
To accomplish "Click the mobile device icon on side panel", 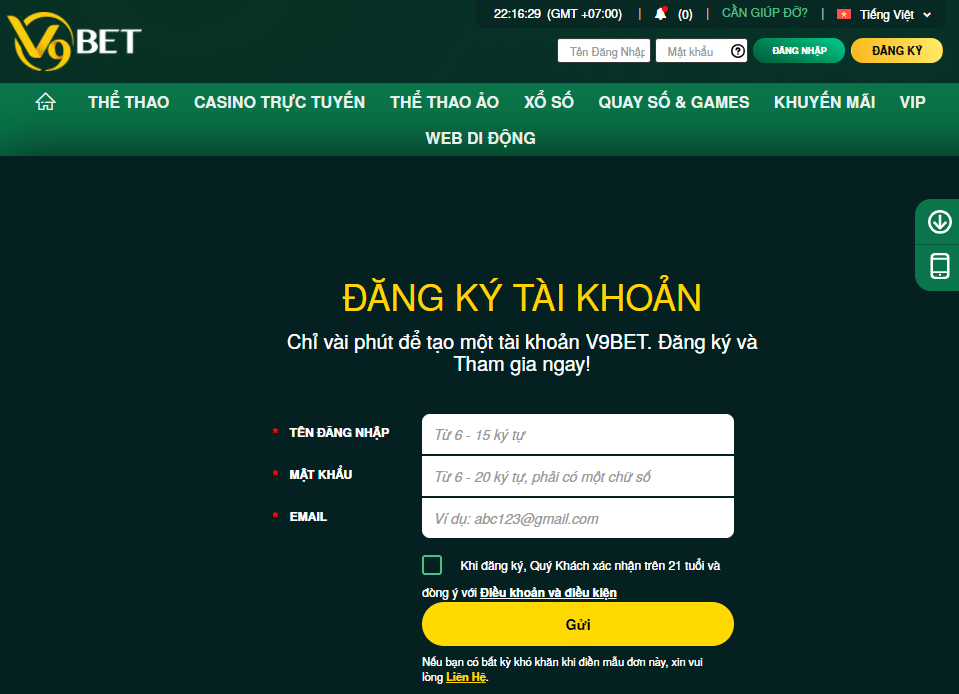I will tap(939, 266).
